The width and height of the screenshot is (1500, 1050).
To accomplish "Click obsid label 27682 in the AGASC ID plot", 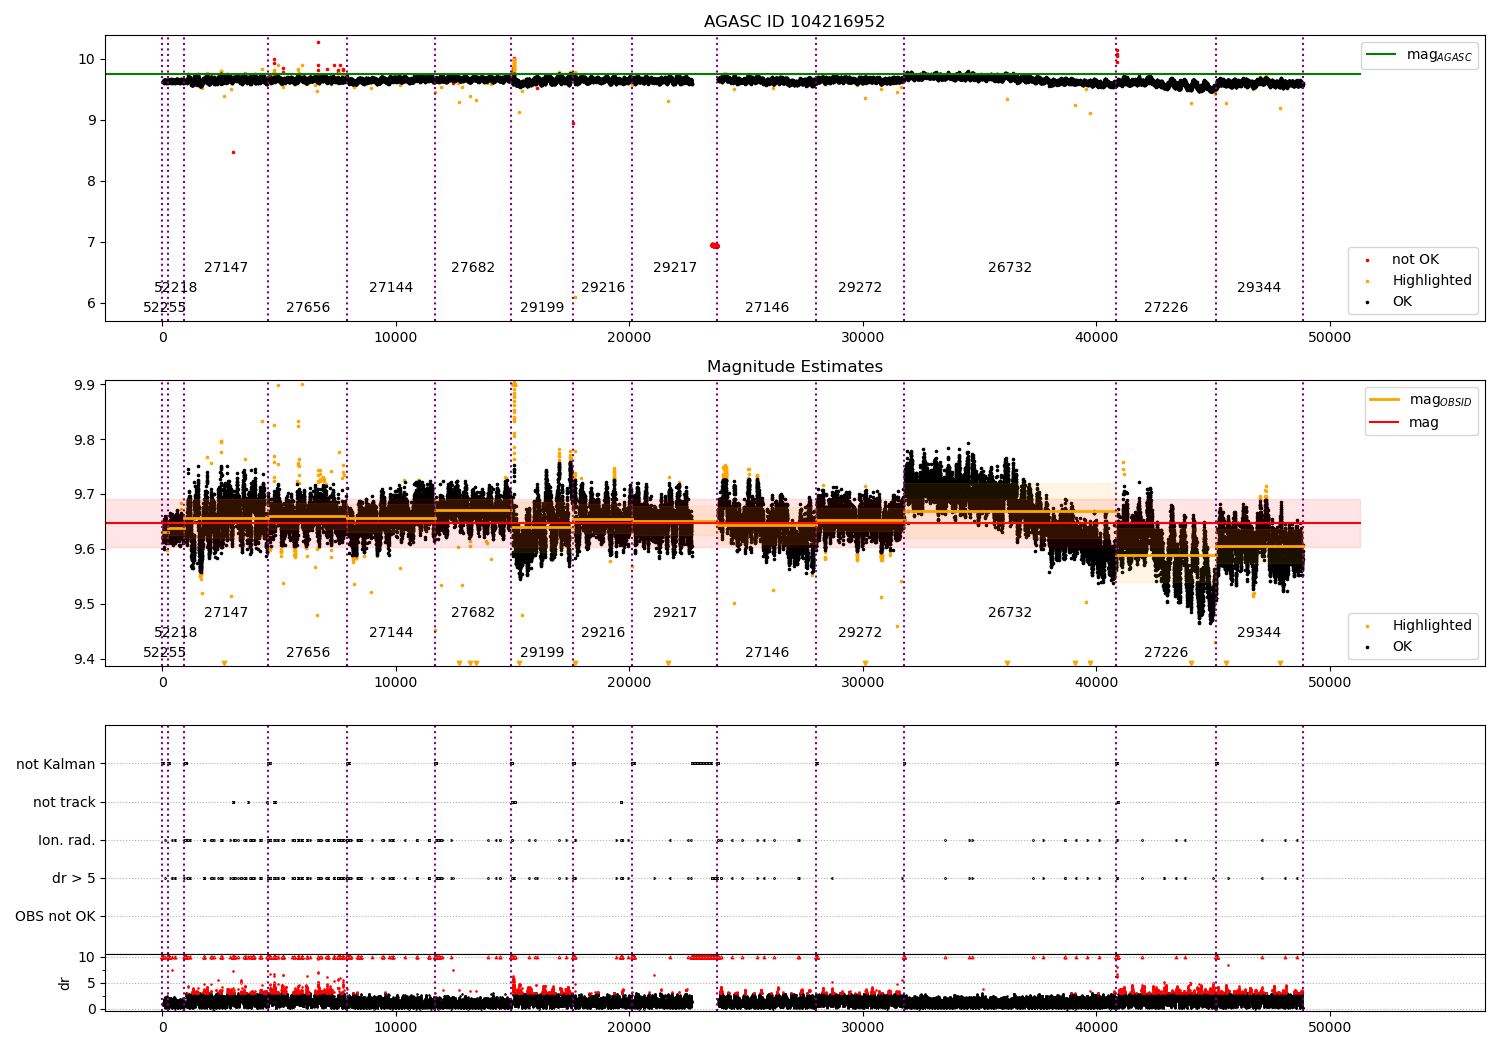I will coord(473,267).
